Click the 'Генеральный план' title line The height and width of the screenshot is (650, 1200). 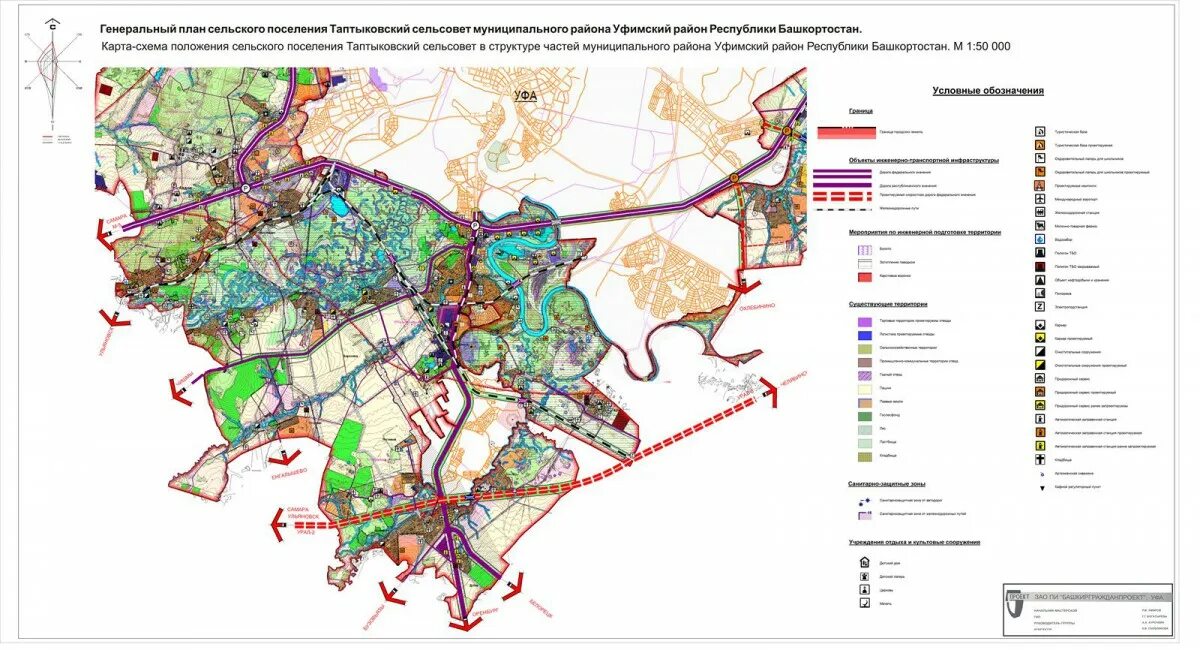tap(481, 30)
